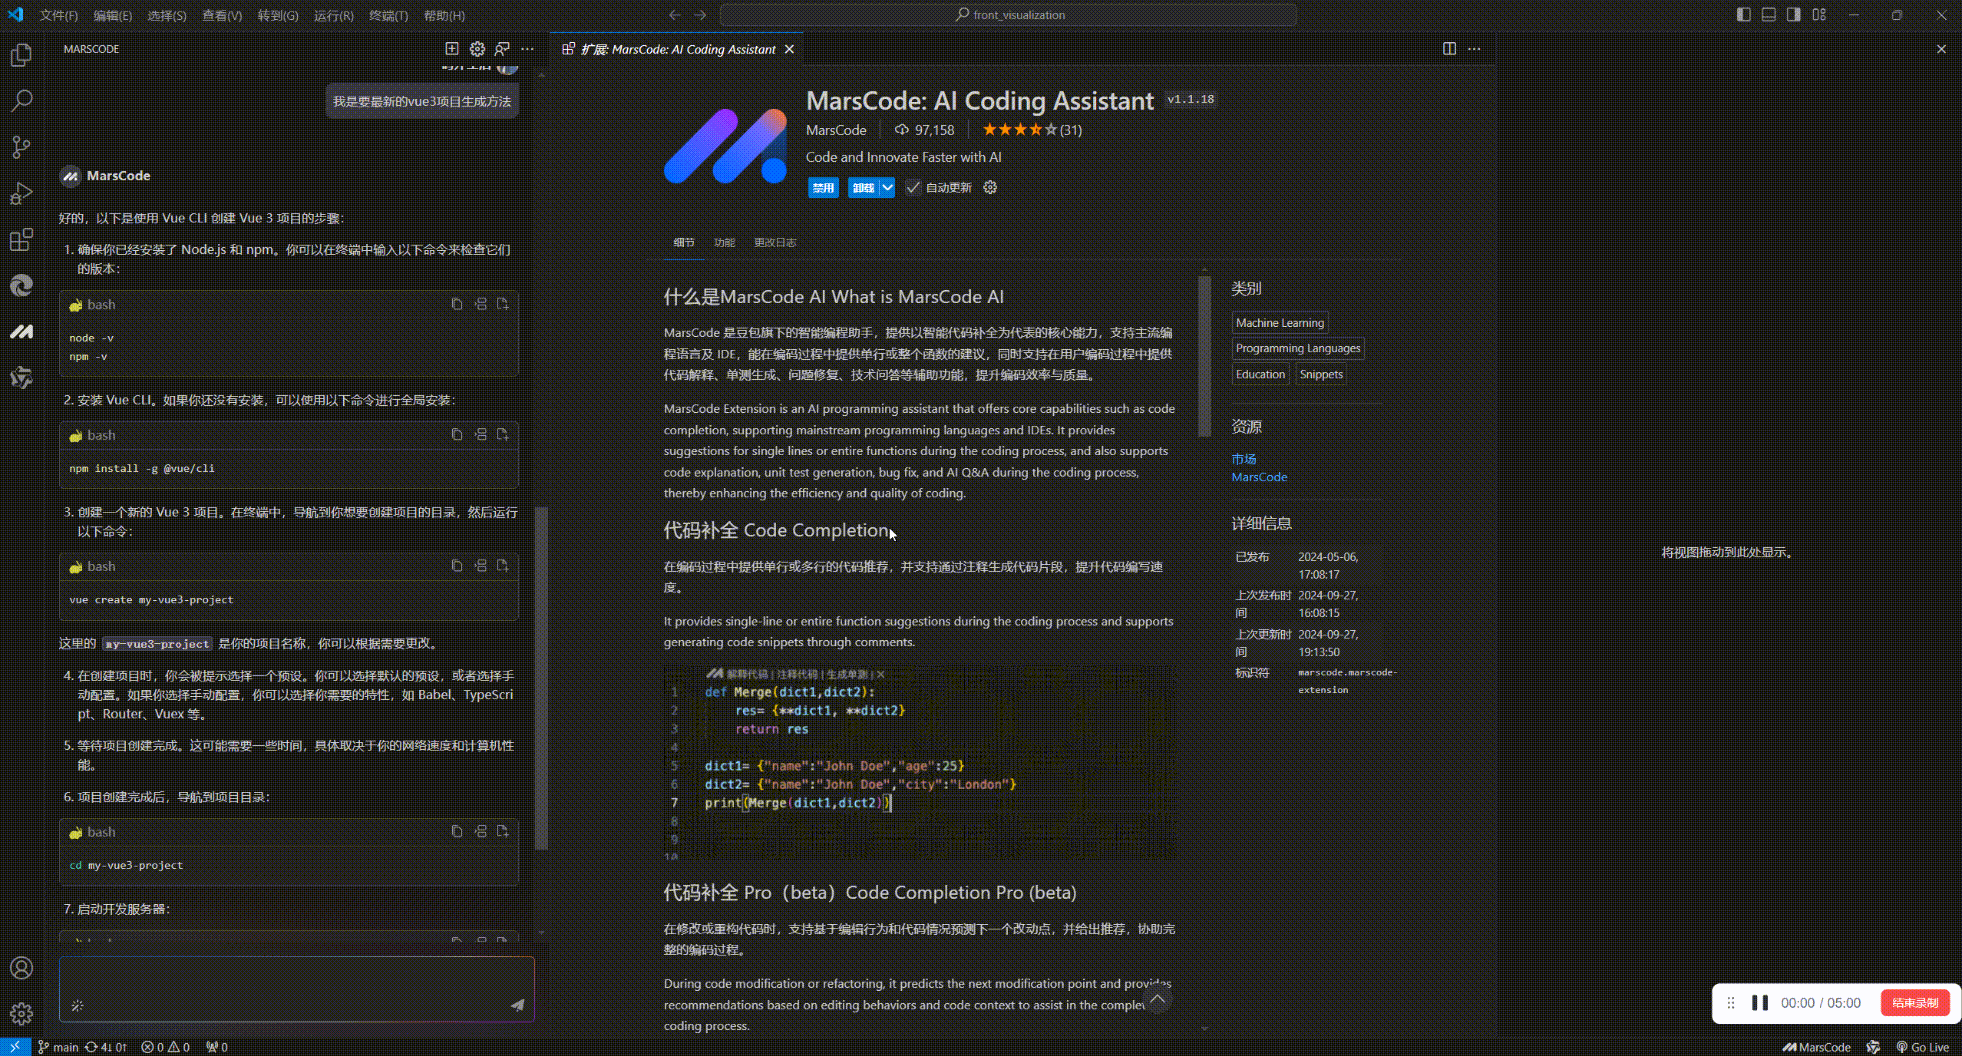
Task: Send the chat message in MarsCode
Action: (x=517, y=1005)
